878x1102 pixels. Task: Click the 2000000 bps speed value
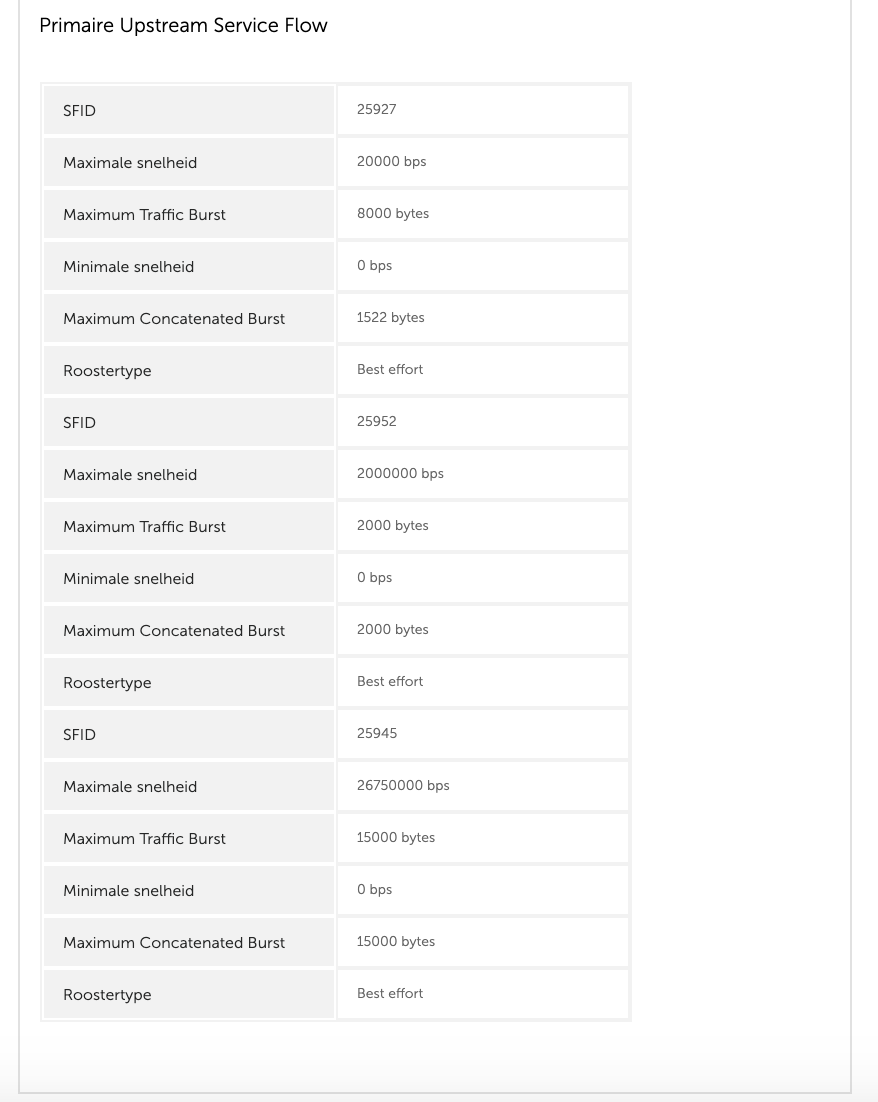400,474
